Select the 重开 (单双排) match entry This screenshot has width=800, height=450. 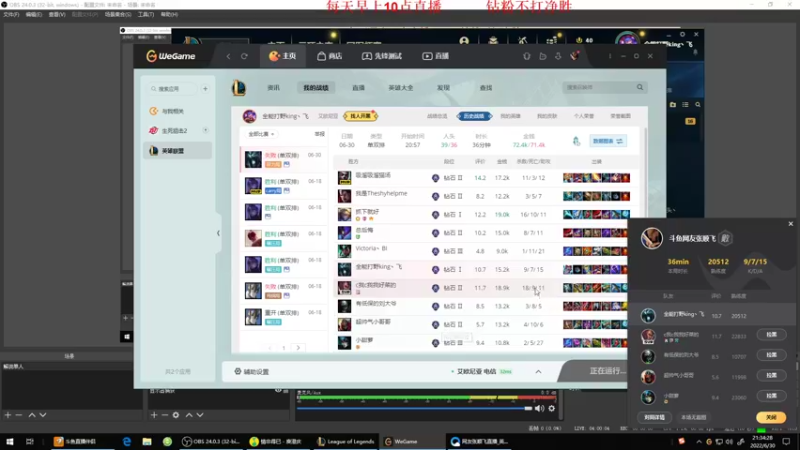283,317
